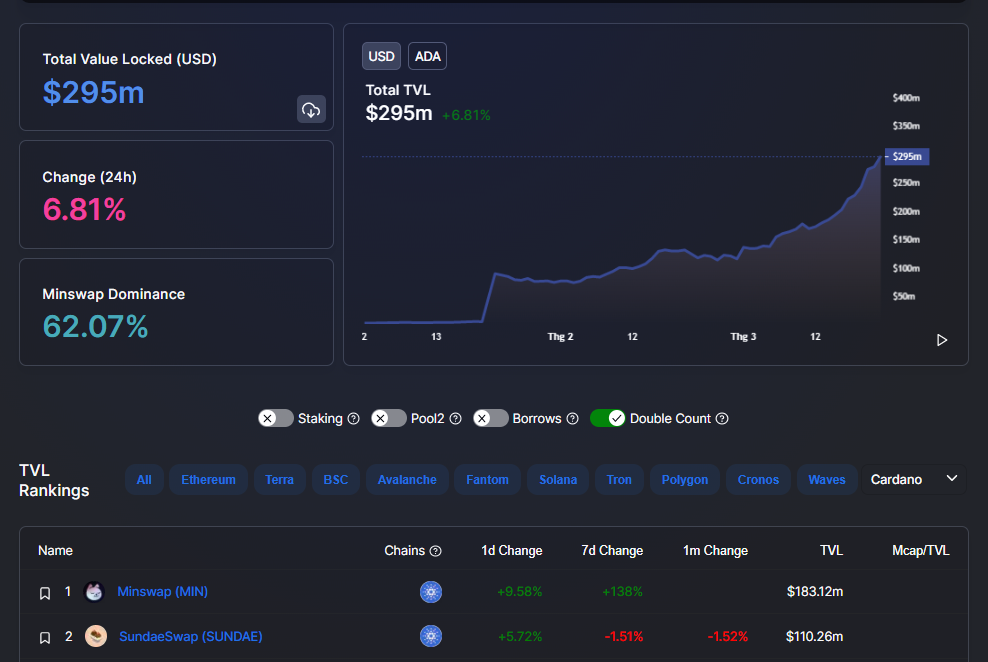
Task: Disable the Double Count toggle
Action: [607, 418]
